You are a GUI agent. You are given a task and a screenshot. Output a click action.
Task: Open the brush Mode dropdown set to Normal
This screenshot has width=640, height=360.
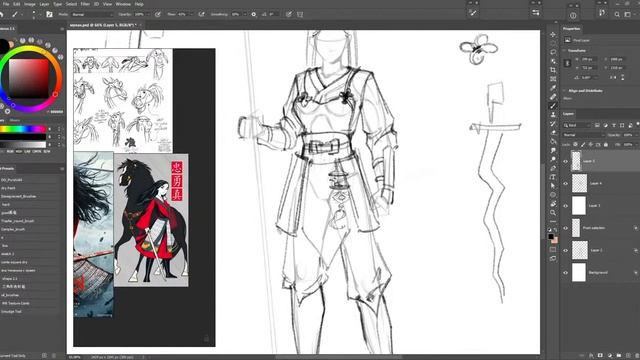pyautogui.click(x=91, y=14)
